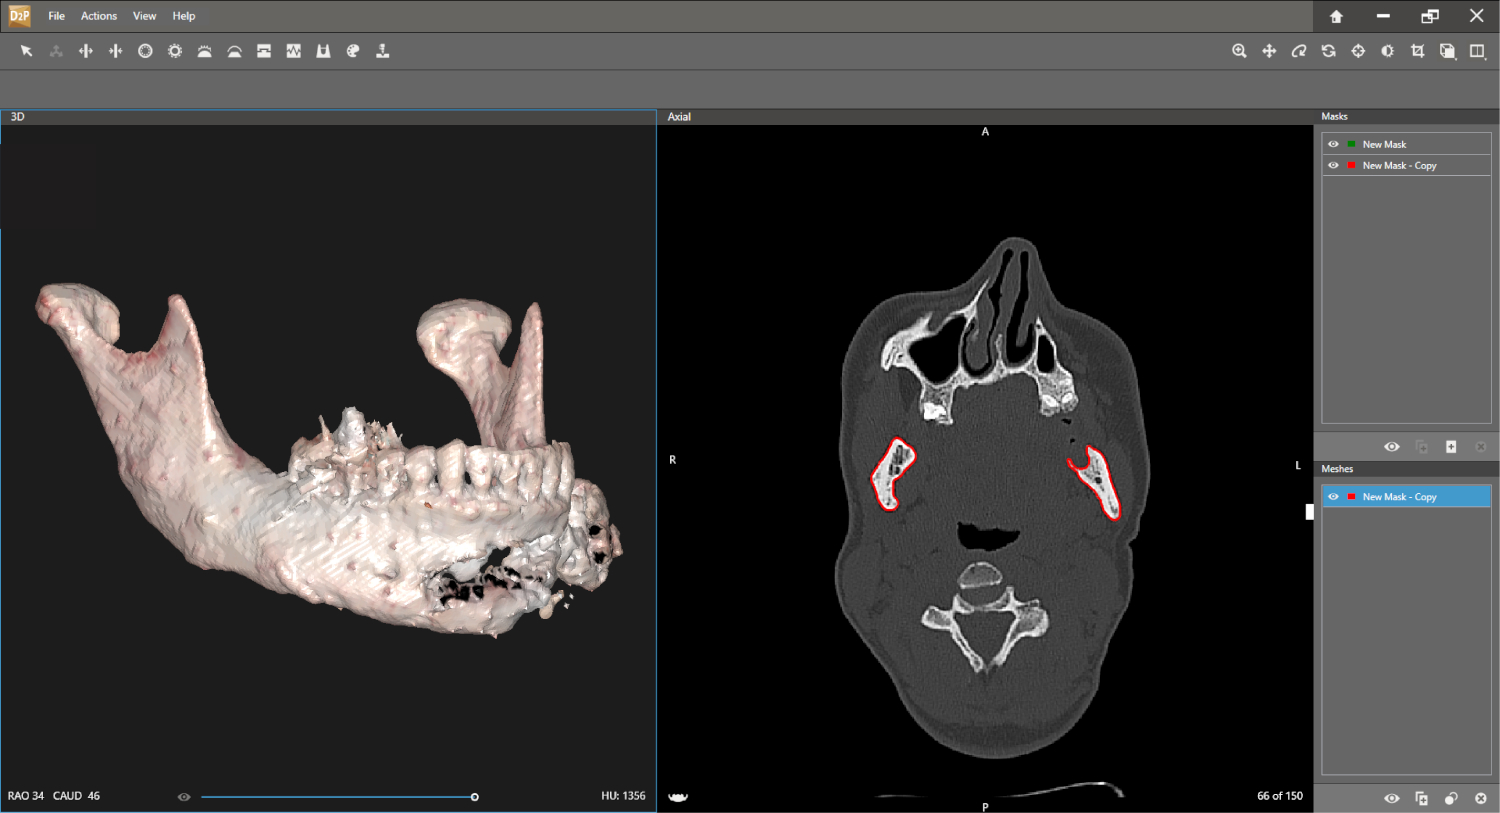Screen dimensions: 1500x813
Task: Select the arrow pointer tool
Action: (27, 51)
